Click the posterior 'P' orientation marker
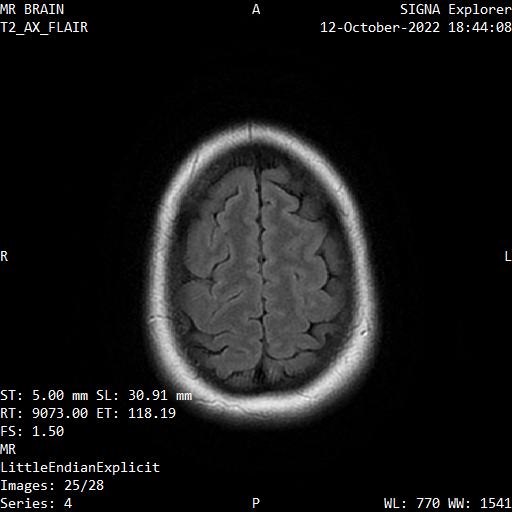 coord(256,503)
